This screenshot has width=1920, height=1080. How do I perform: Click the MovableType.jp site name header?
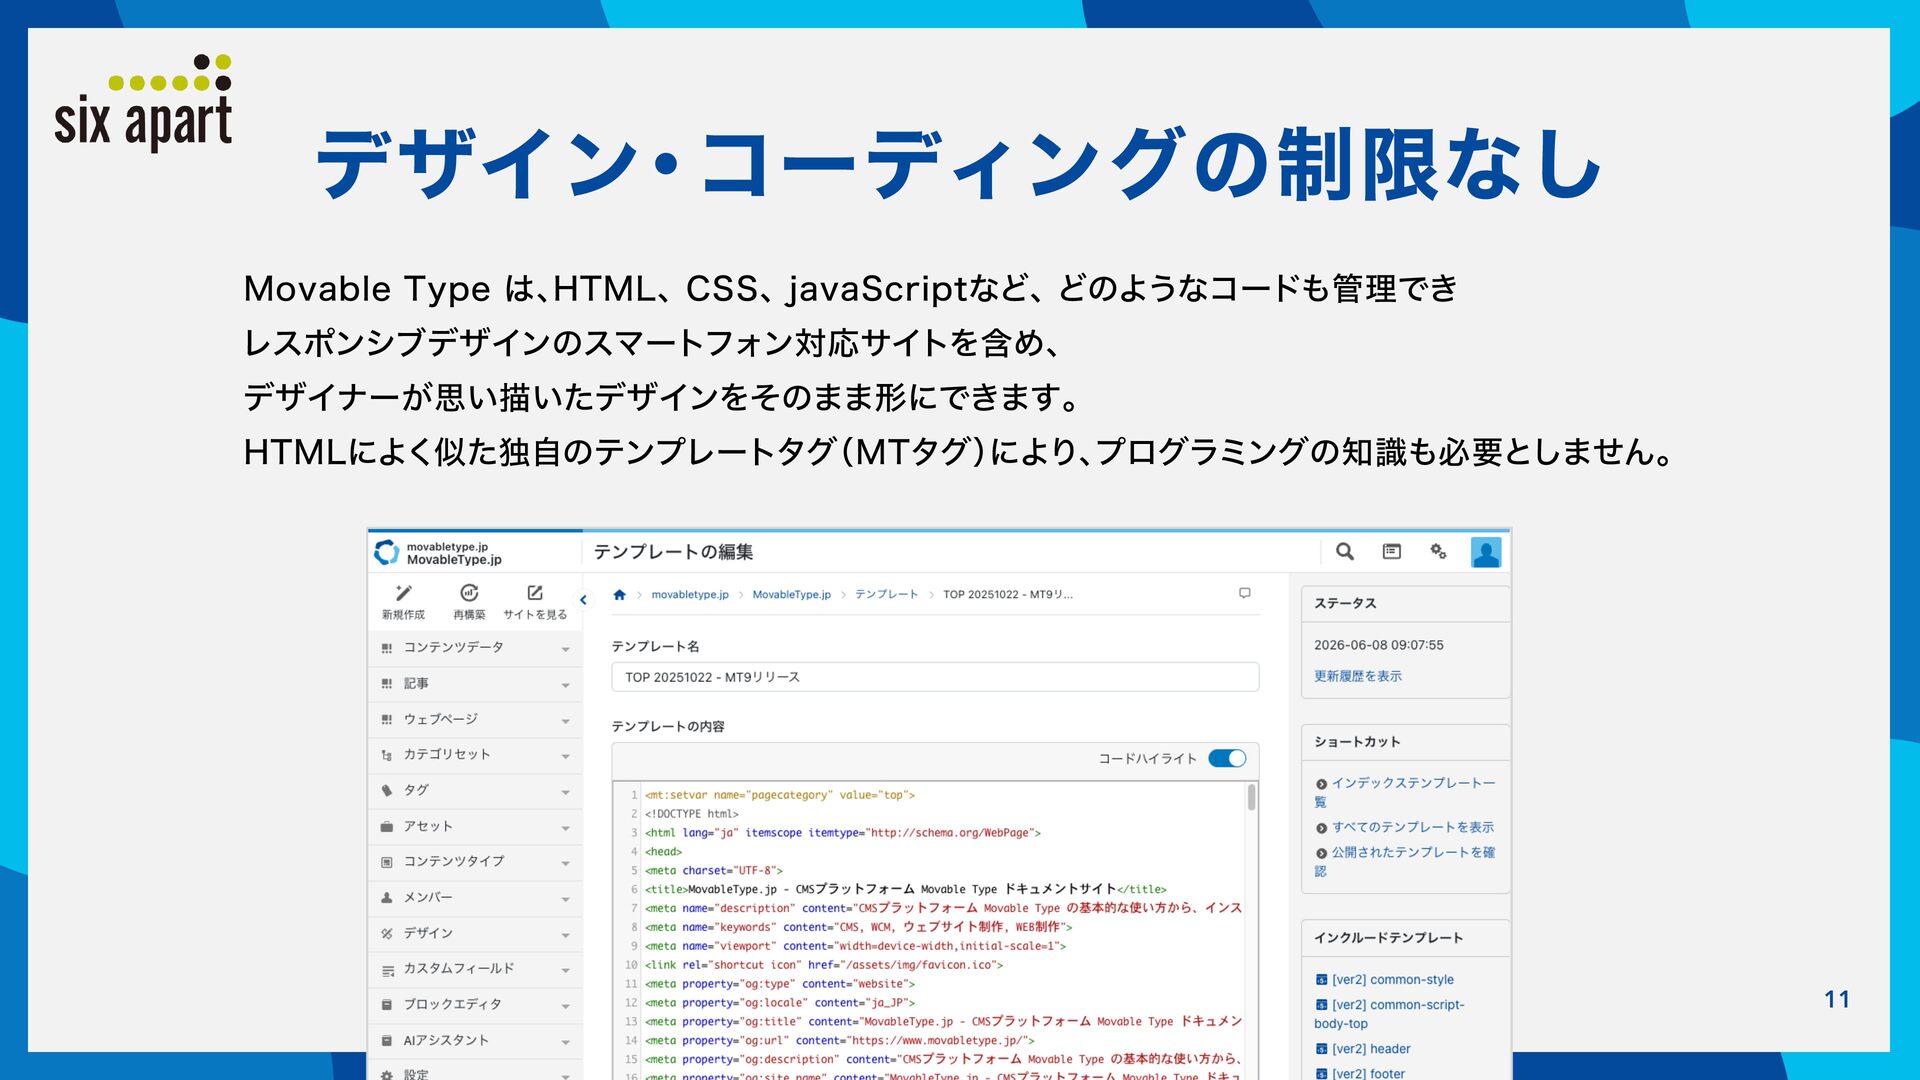tap(454, 560)
